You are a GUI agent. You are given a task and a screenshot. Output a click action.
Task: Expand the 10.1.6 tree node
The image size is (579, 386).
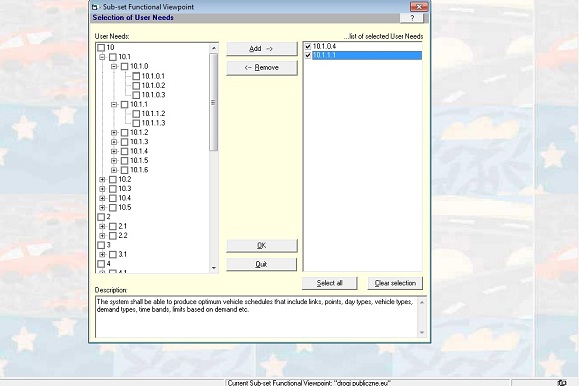click(114, 170)
